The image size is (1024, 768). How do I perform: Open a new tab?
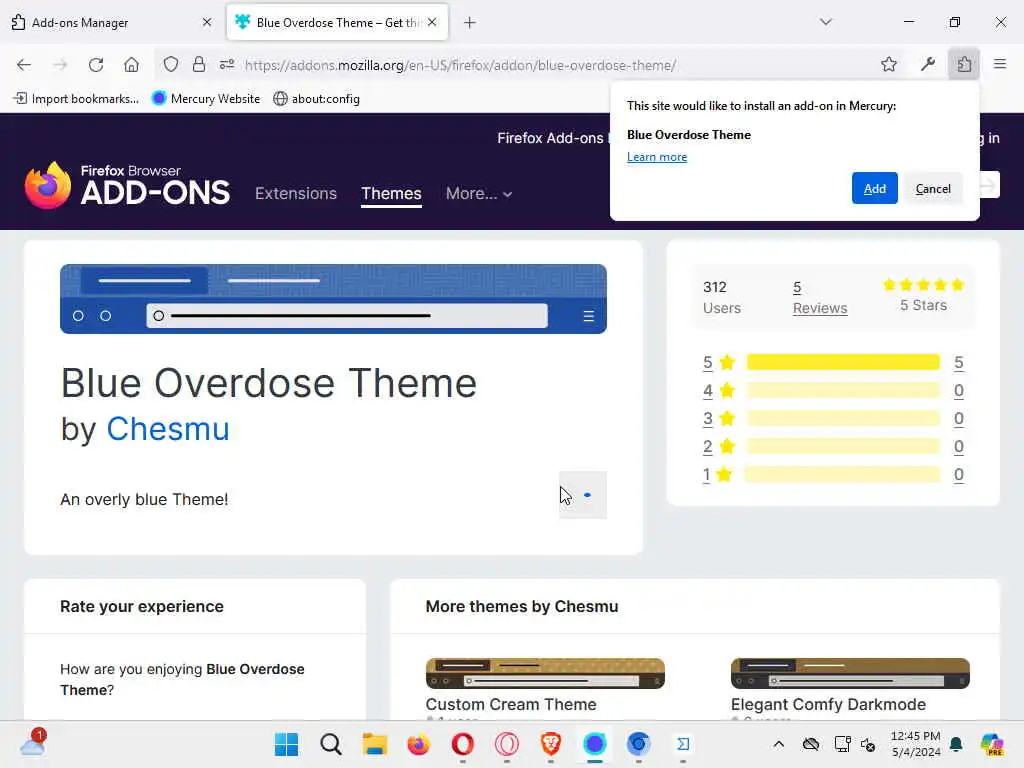(470, 23)
